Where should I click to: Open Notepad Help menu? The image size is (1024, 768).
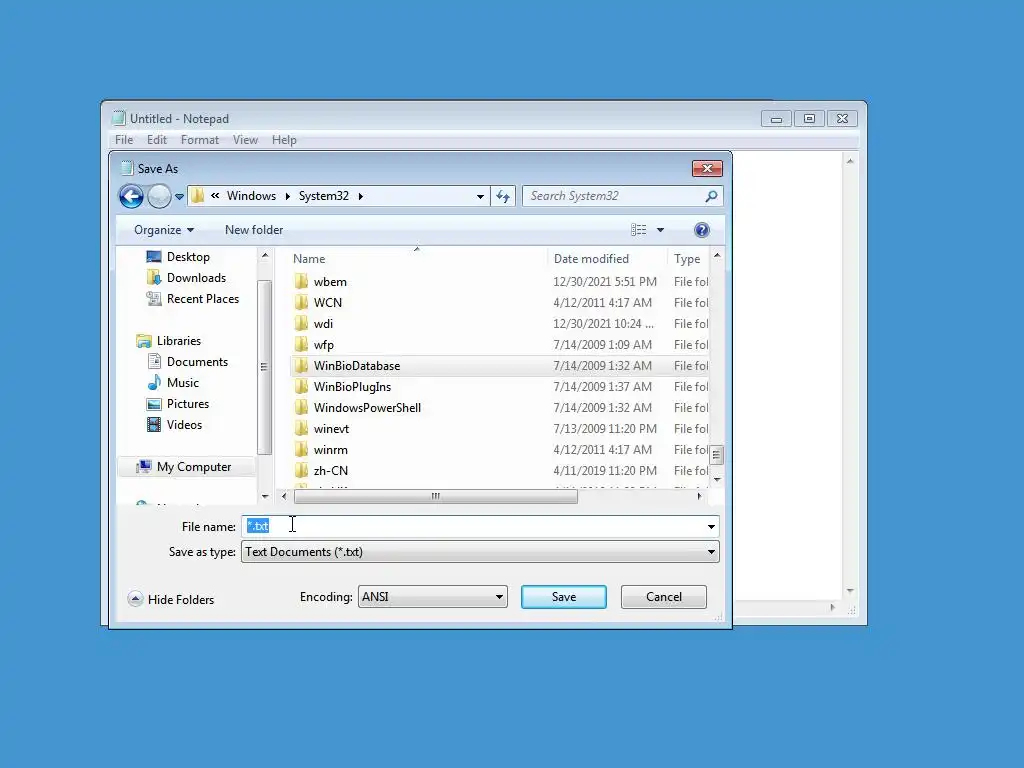(x=284, y=140)
